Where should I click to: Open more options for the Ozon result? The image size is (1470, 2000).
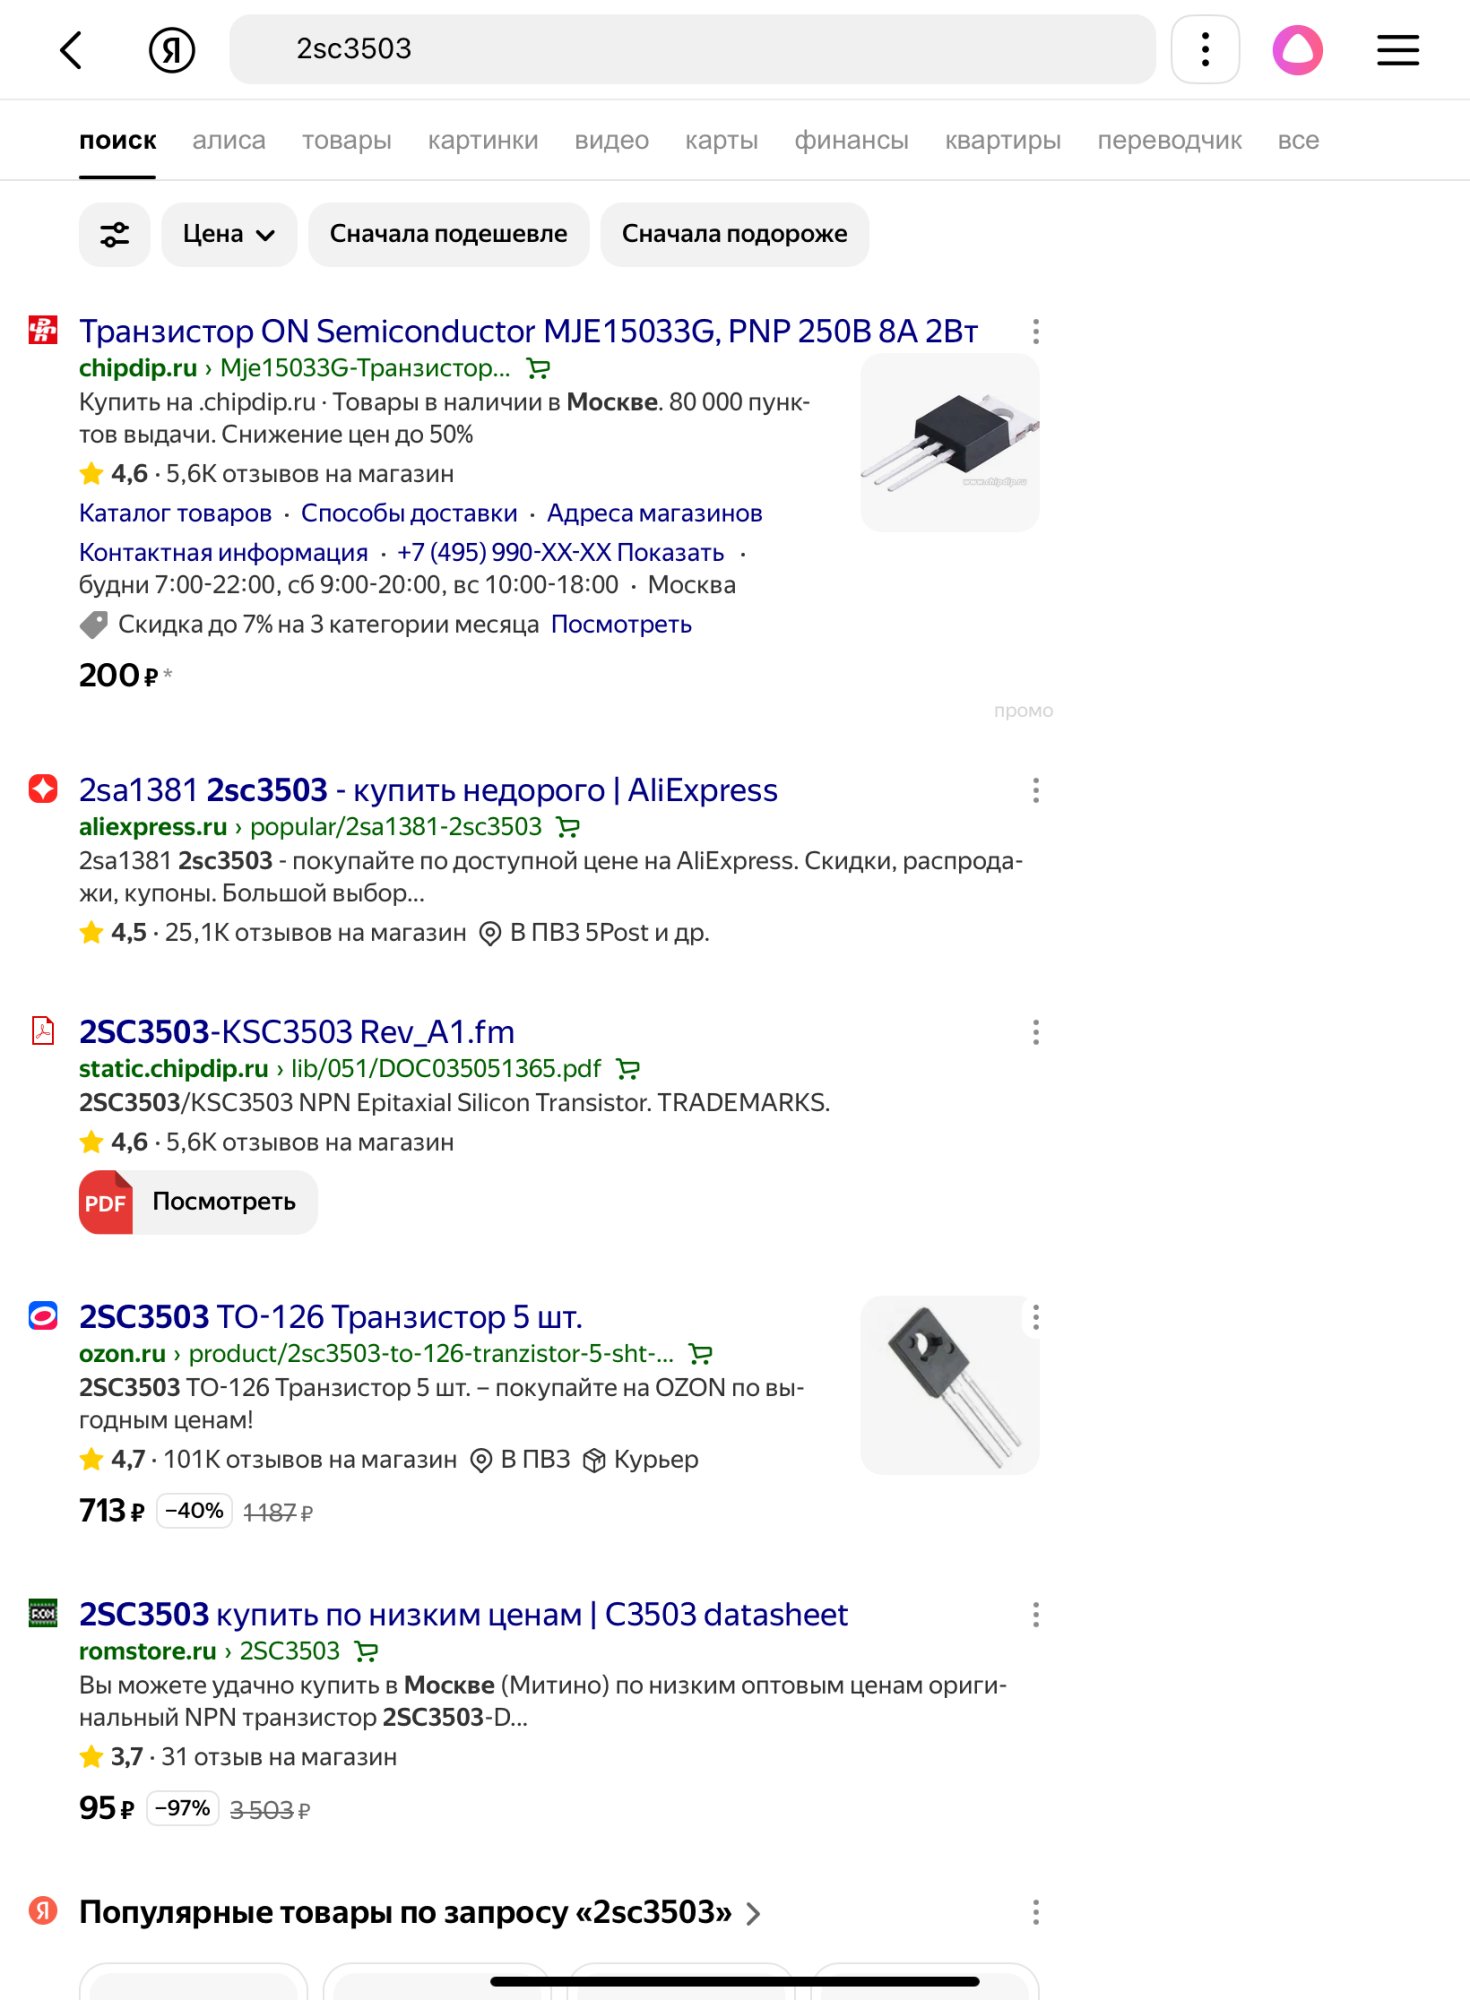tap(1036, 1317)
